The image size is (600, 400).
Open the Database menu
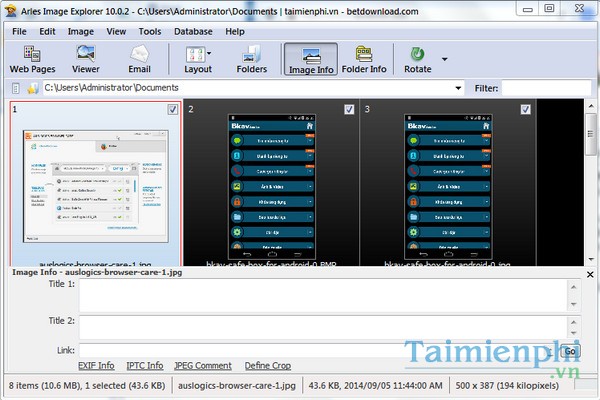(193, 32)
